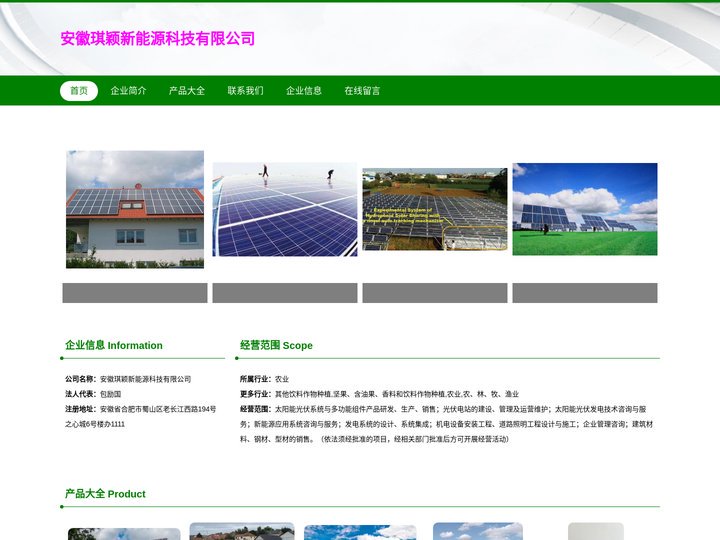Viewport: 720px width, 540px height.
Task: Click the gray caption bar under the rooftop house image
Action: click(135, 293)
